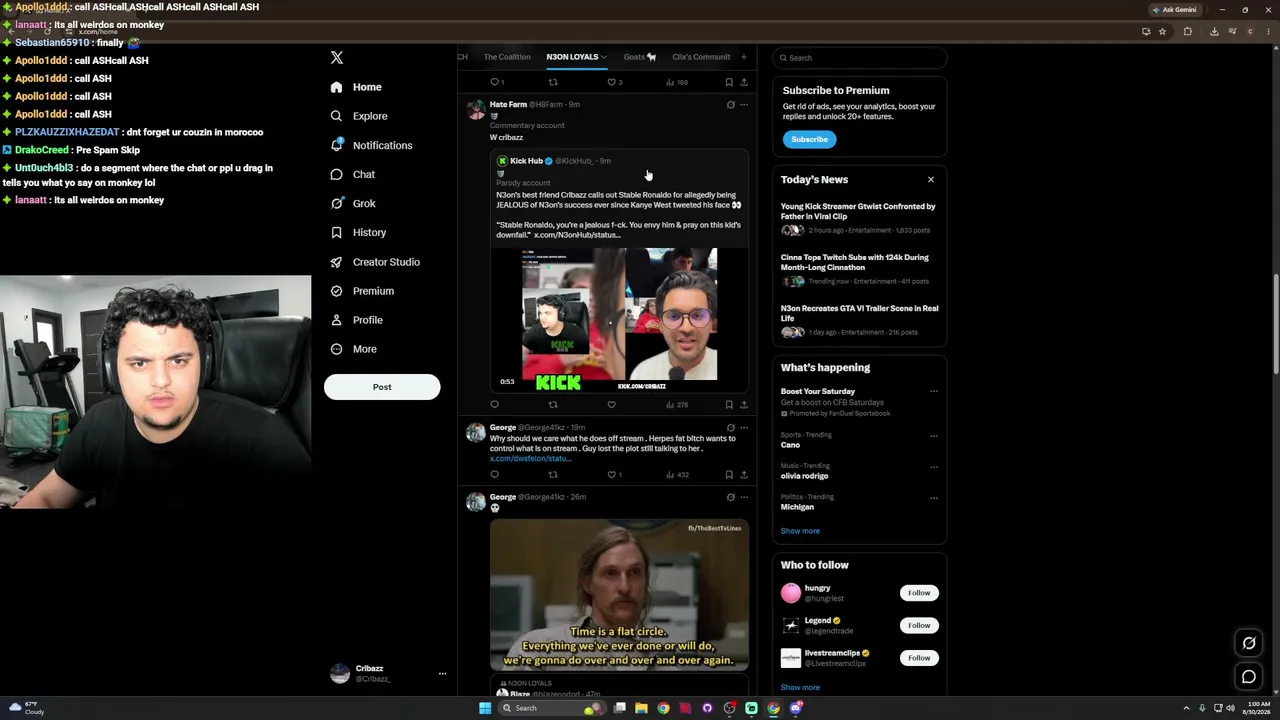Play the Kick Hub video thumbnail
This screenshot has height=720, width=1280.
tap(619, 319)
